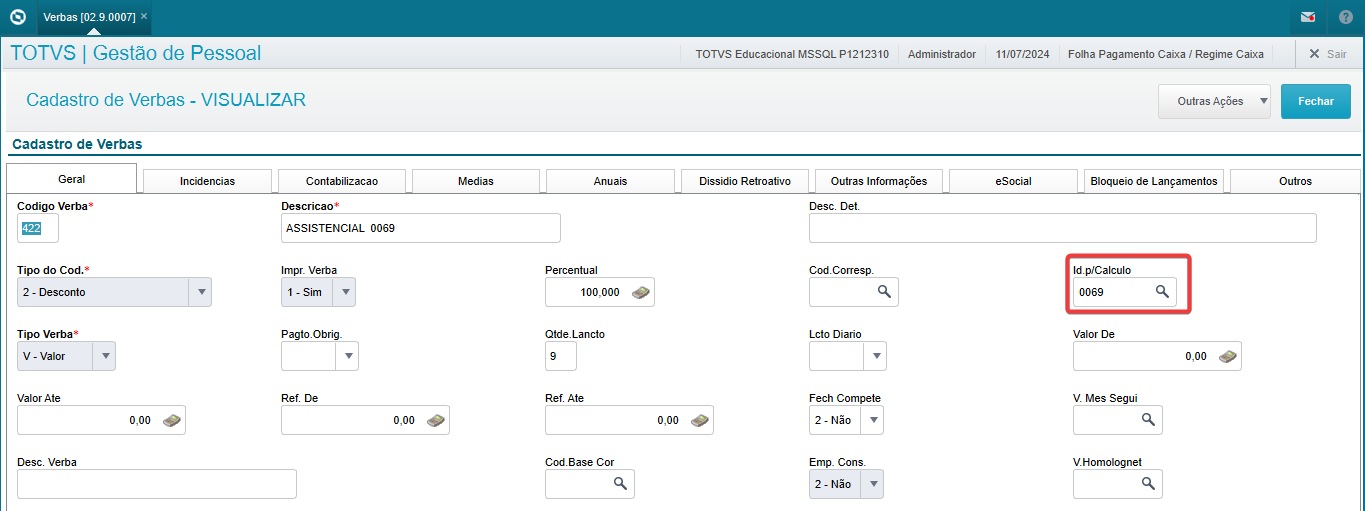1365x511 pixels.
Task: Open the Cod.Corresp. search magnifier
Action: pyautogui.click(x=884, y=292)
